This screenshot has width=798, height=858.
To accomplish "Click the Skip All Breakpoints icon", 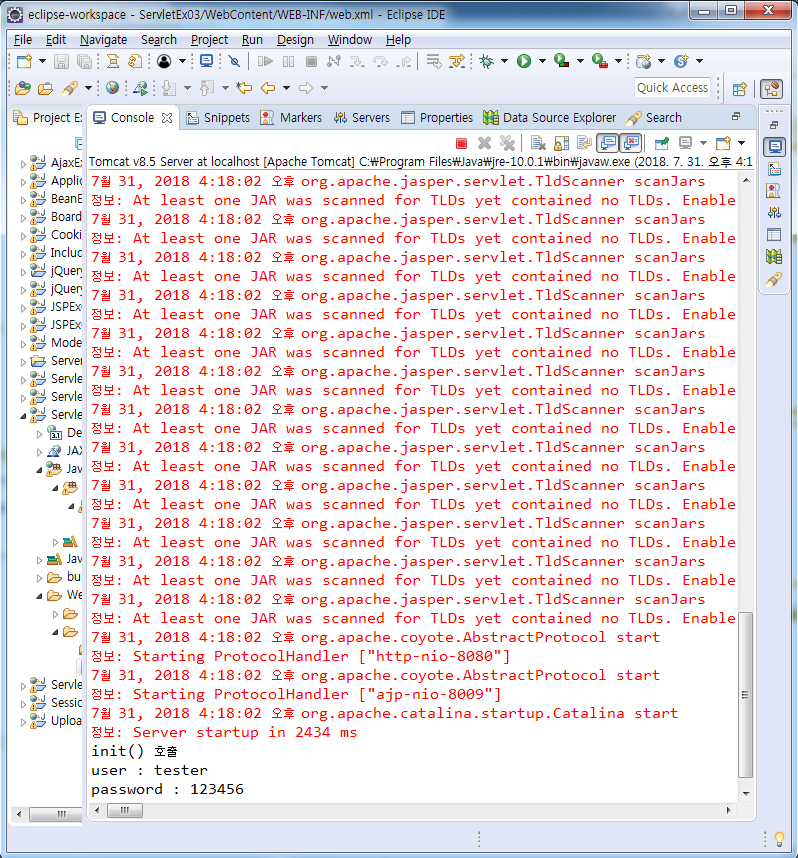I will pyautogui.click(x=234, y=61).
